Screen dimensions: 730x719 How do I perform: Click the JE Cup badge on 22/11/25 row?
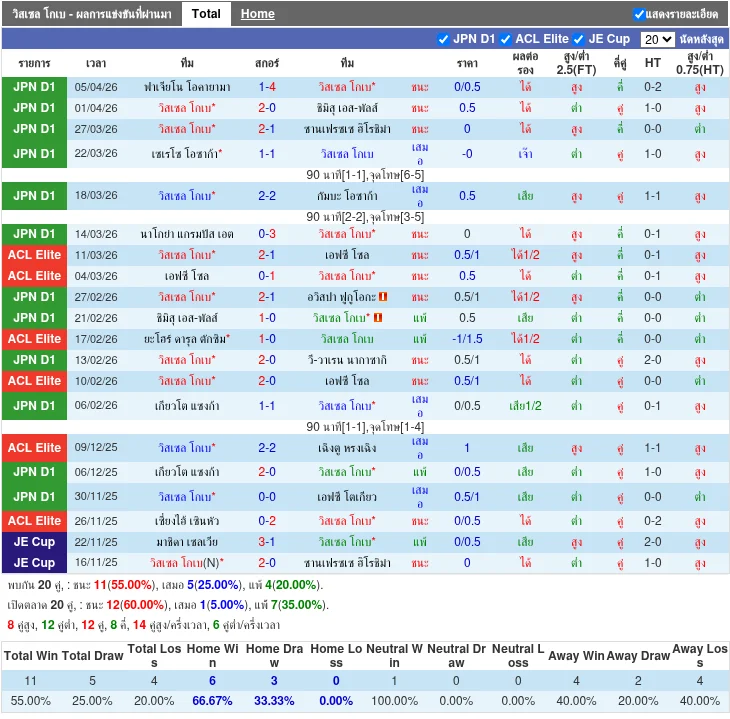click(x=34, y=542)
